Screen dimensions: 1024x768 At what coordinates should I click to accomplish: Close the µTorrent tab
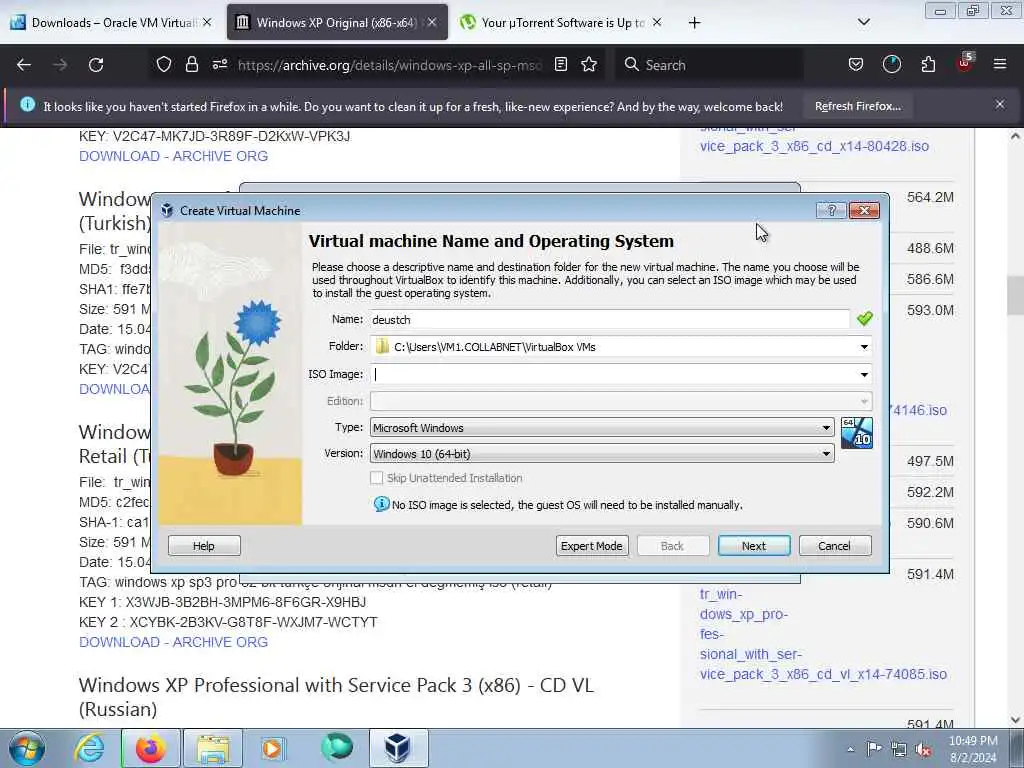point(657,22)
